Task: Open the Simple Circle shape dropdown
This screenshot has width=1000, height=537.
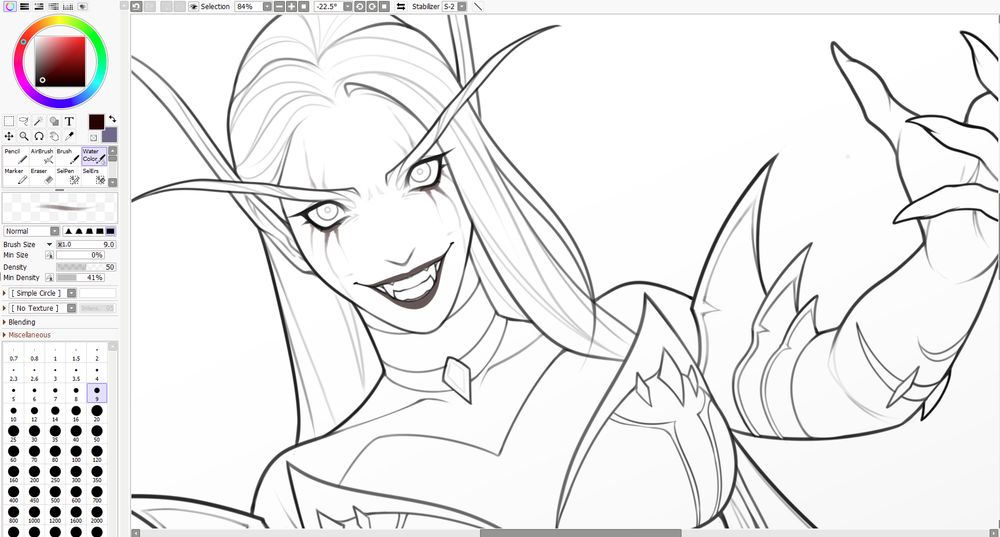Action: point(71,293)
